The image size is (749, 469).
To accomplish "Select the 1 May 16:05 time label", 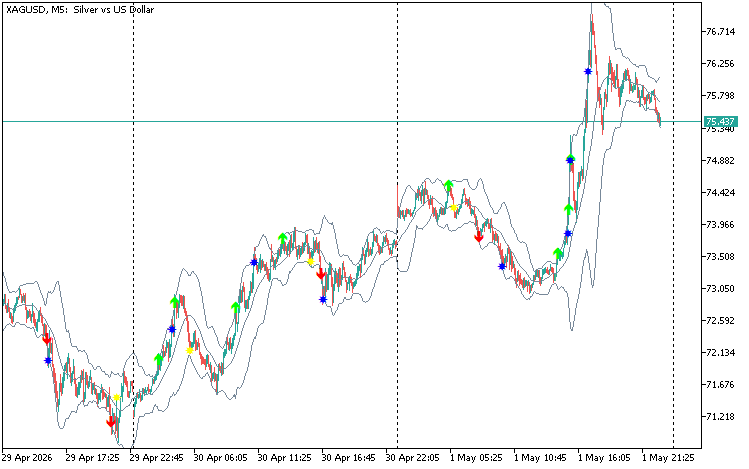I will (x=604, y=458).
